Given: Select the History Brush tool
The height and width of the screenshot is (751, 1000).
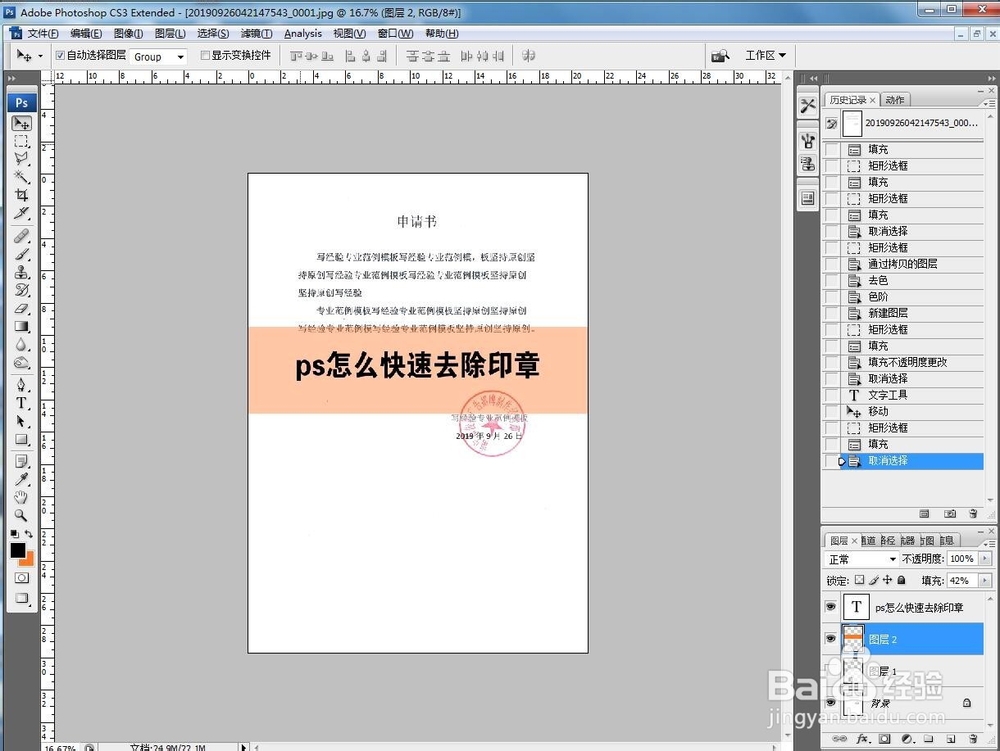Looking at the screenshot, I should click(22, 290).
